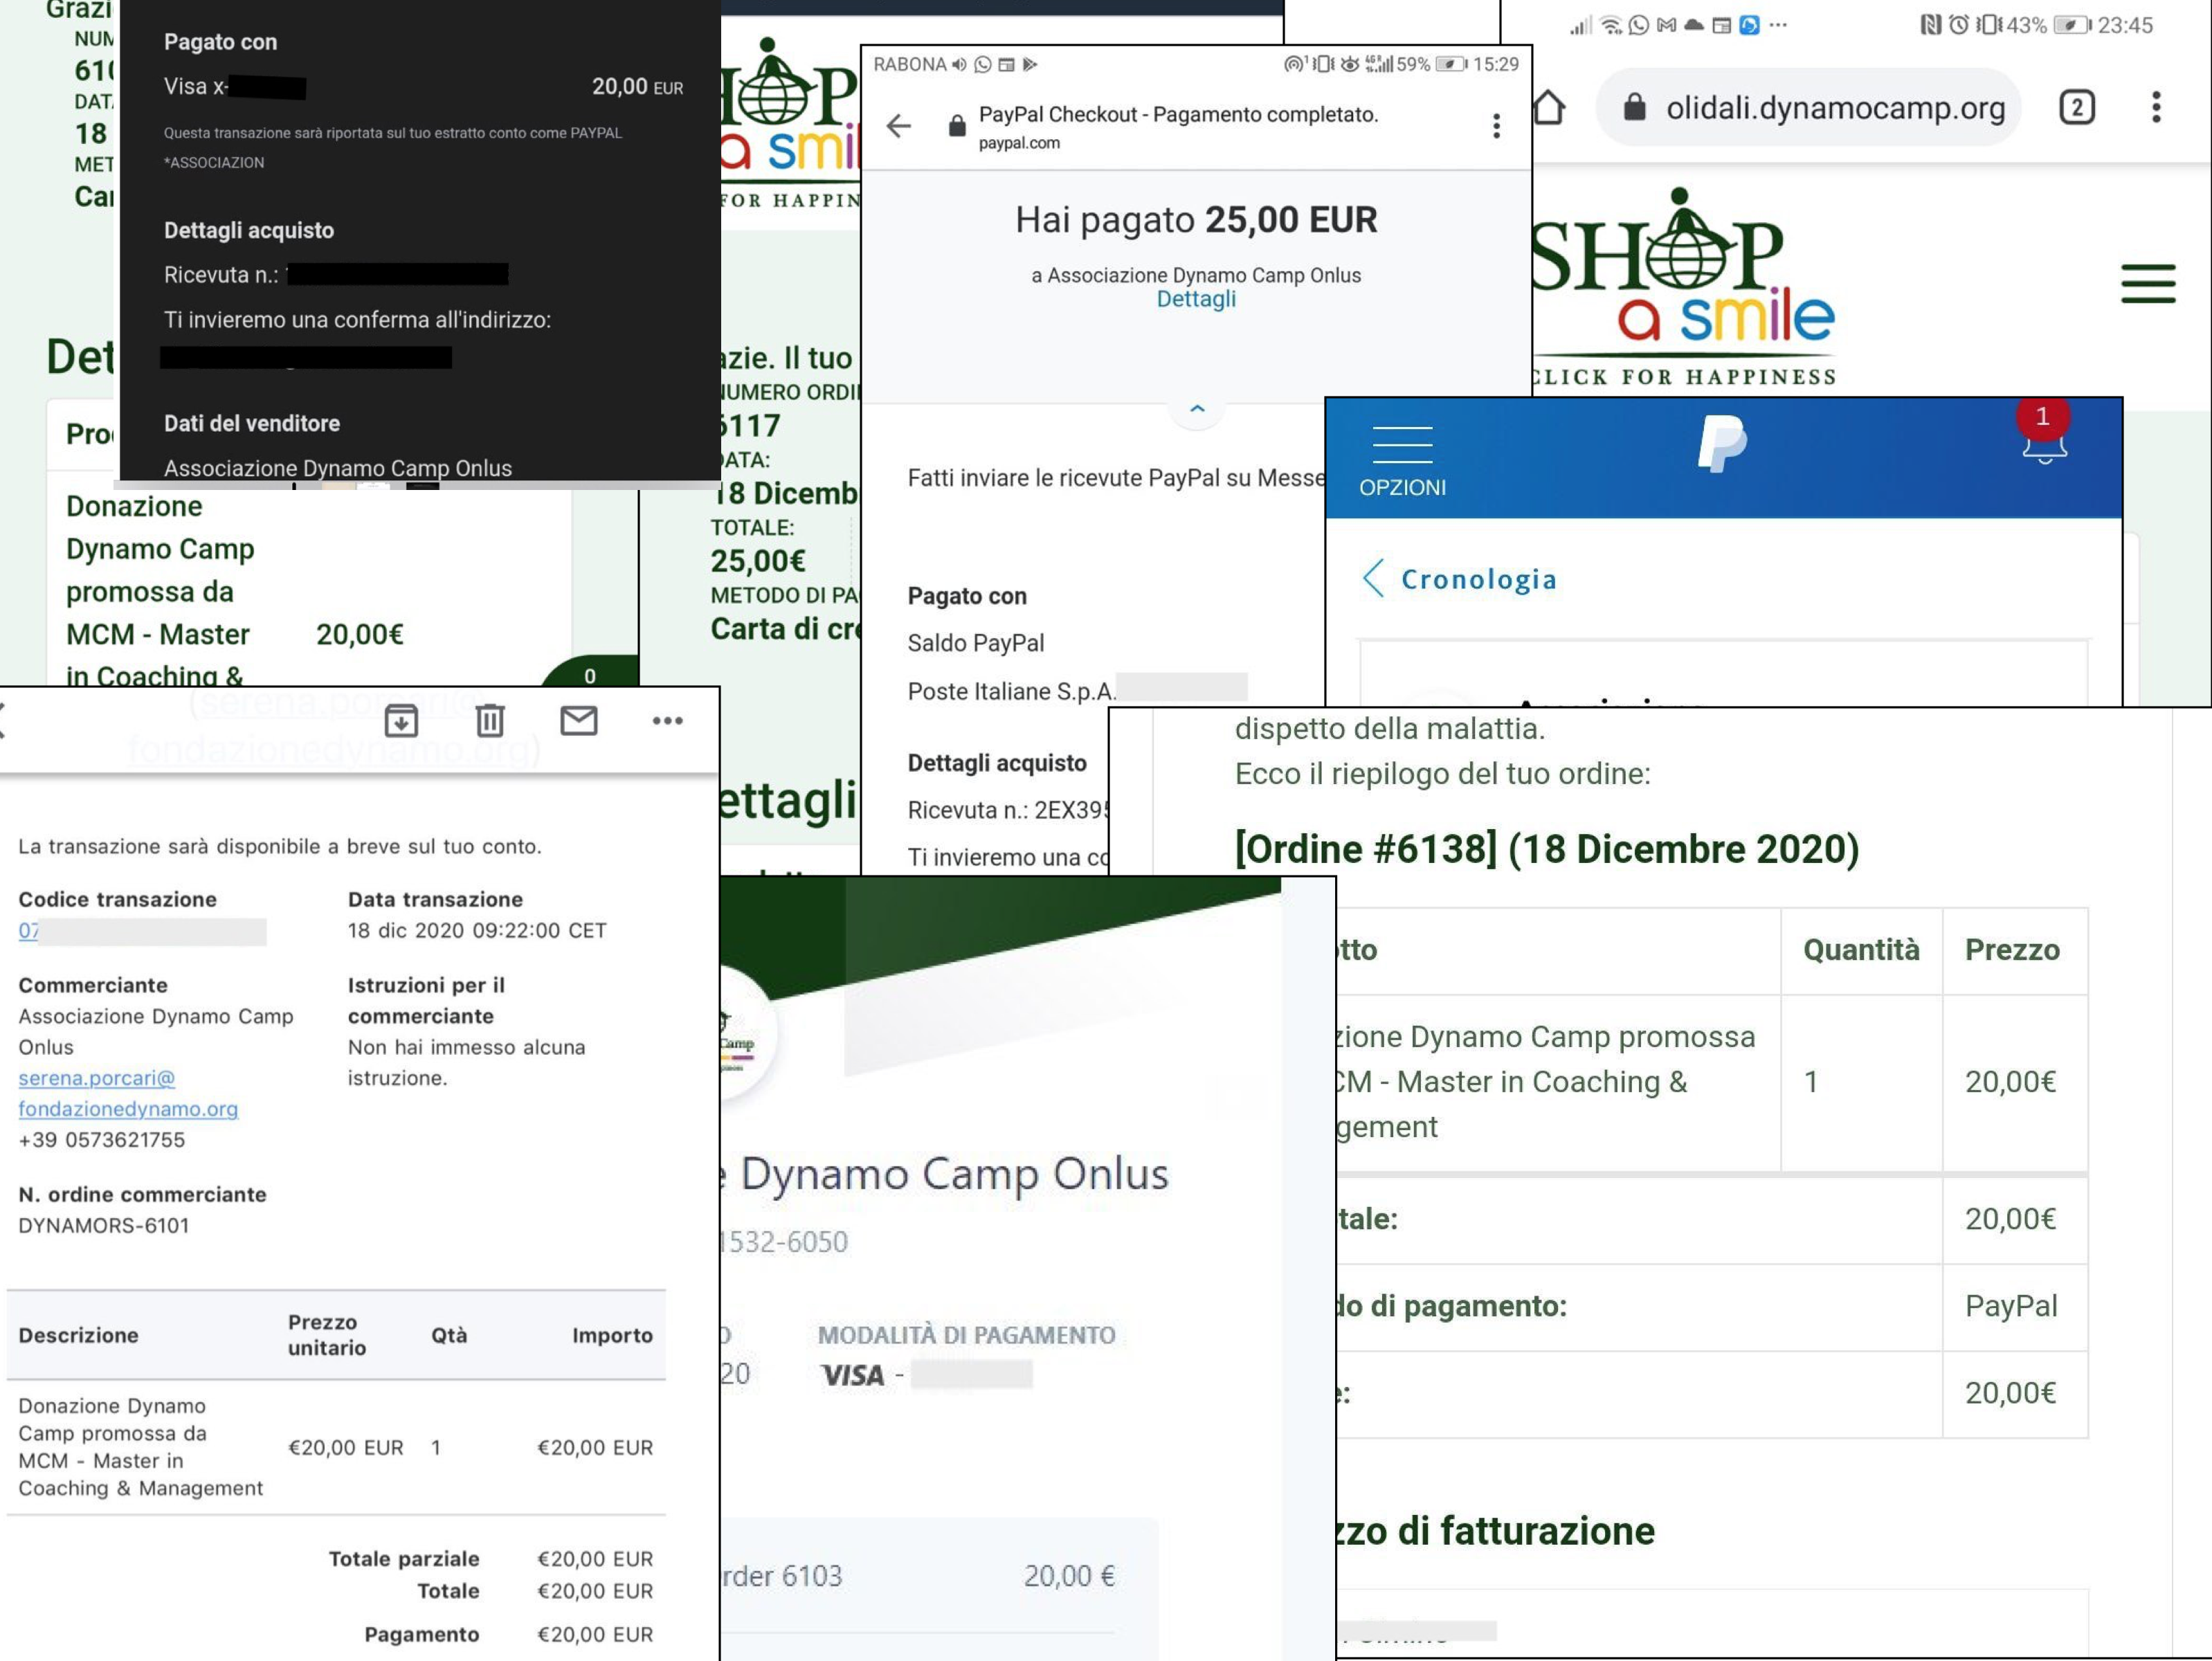
Task: Select the Visa x- 20,00 EUR row
Action: tap(424, 87)
